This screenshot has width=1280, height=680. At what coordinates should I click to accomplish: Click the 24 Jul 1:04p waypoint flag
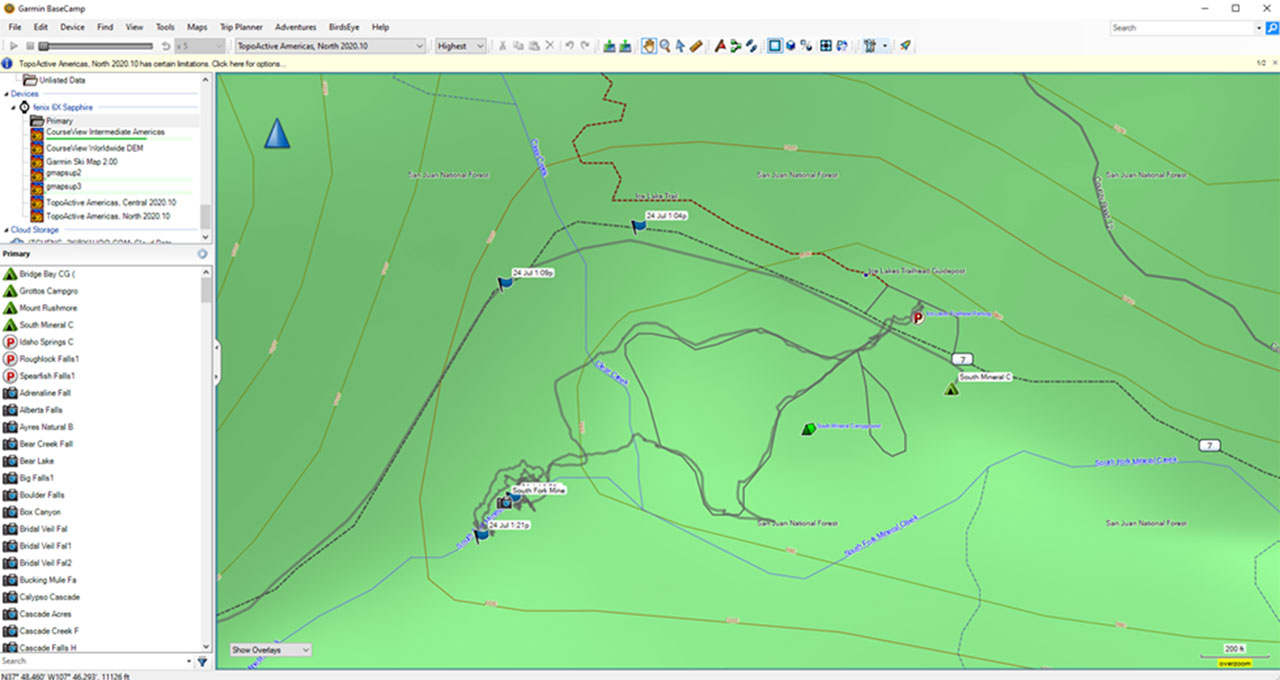pyautogui.click(x=638, y=226)
